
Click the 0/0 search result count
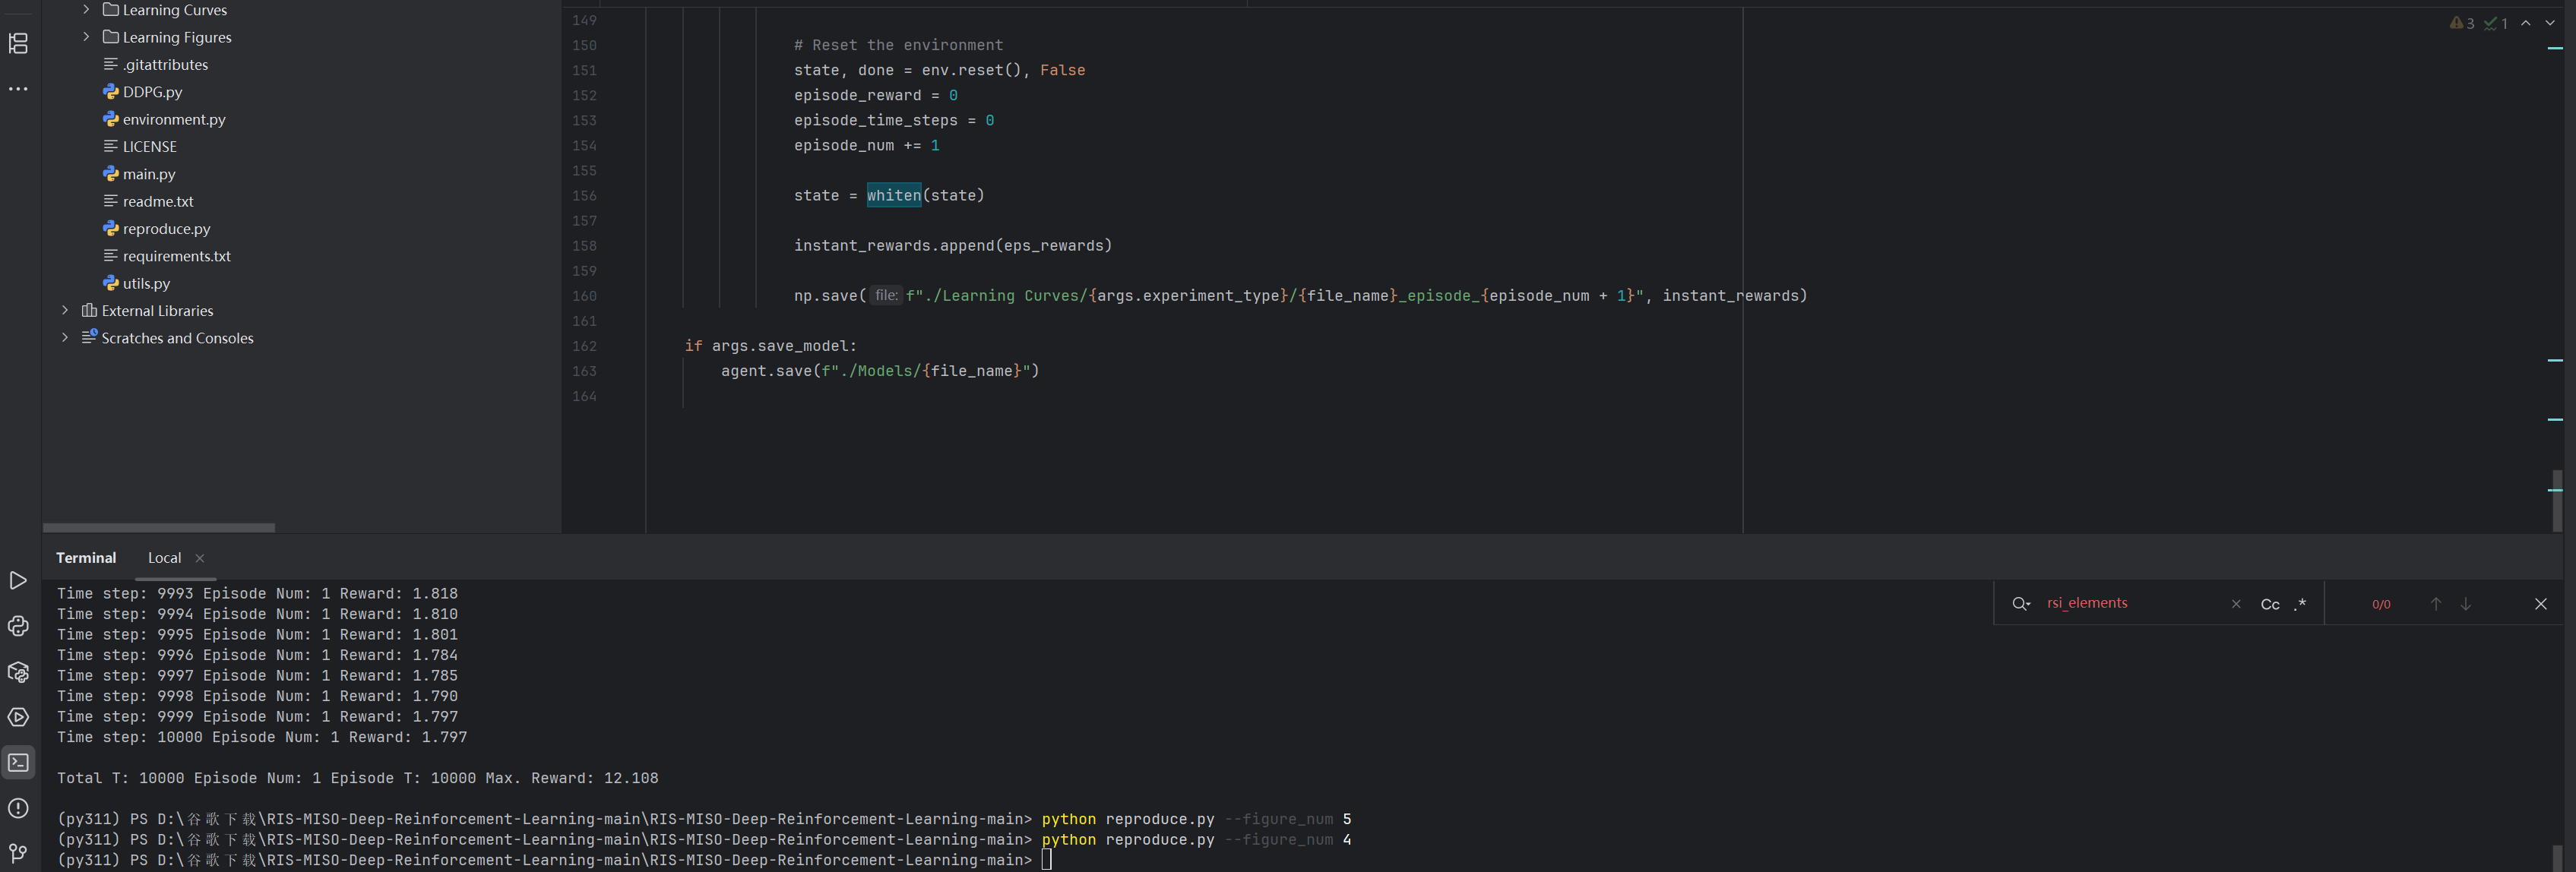(x=2381, y=604)
